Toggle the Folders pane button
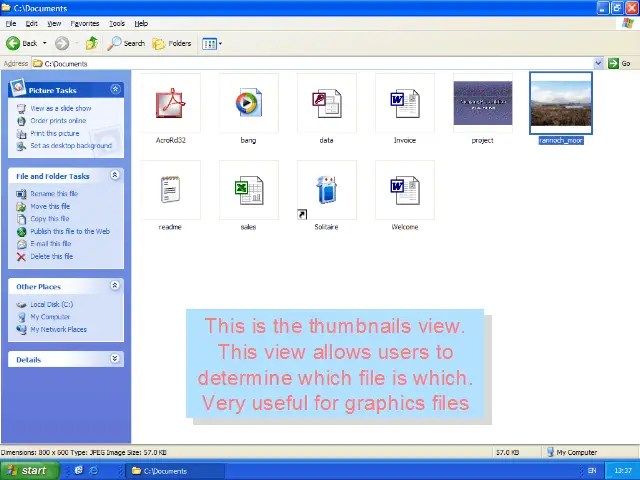 coord(172,43)
